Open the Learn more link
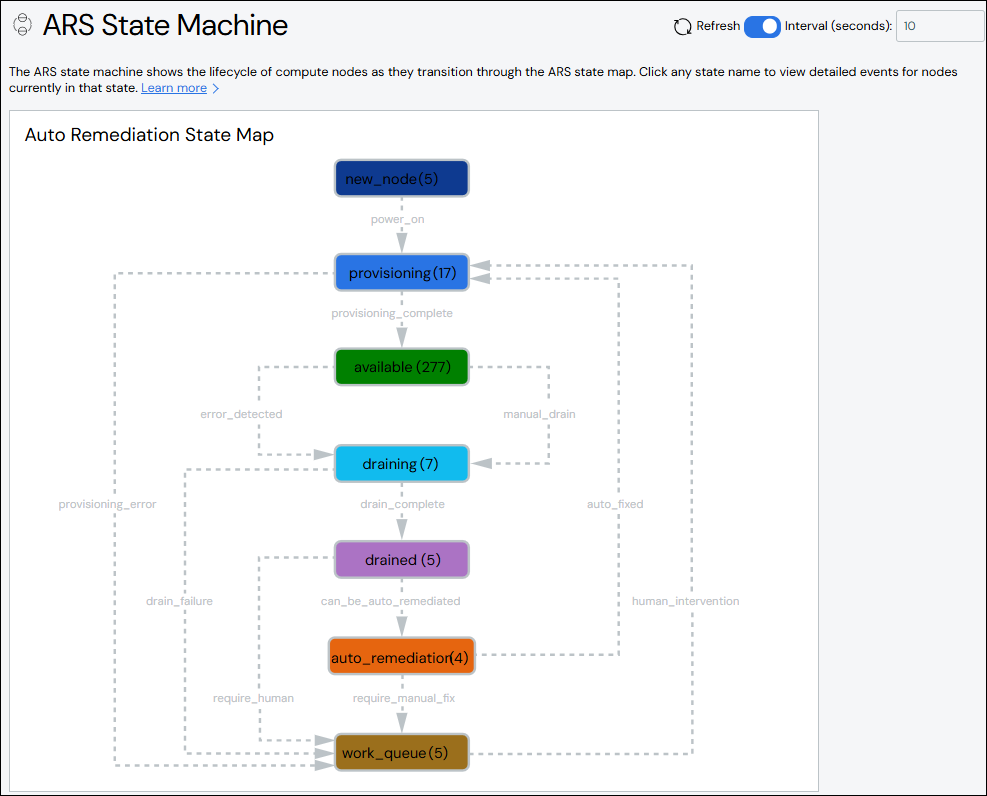Viewport: 987px width, 796px height. click(x=174, y=88)
